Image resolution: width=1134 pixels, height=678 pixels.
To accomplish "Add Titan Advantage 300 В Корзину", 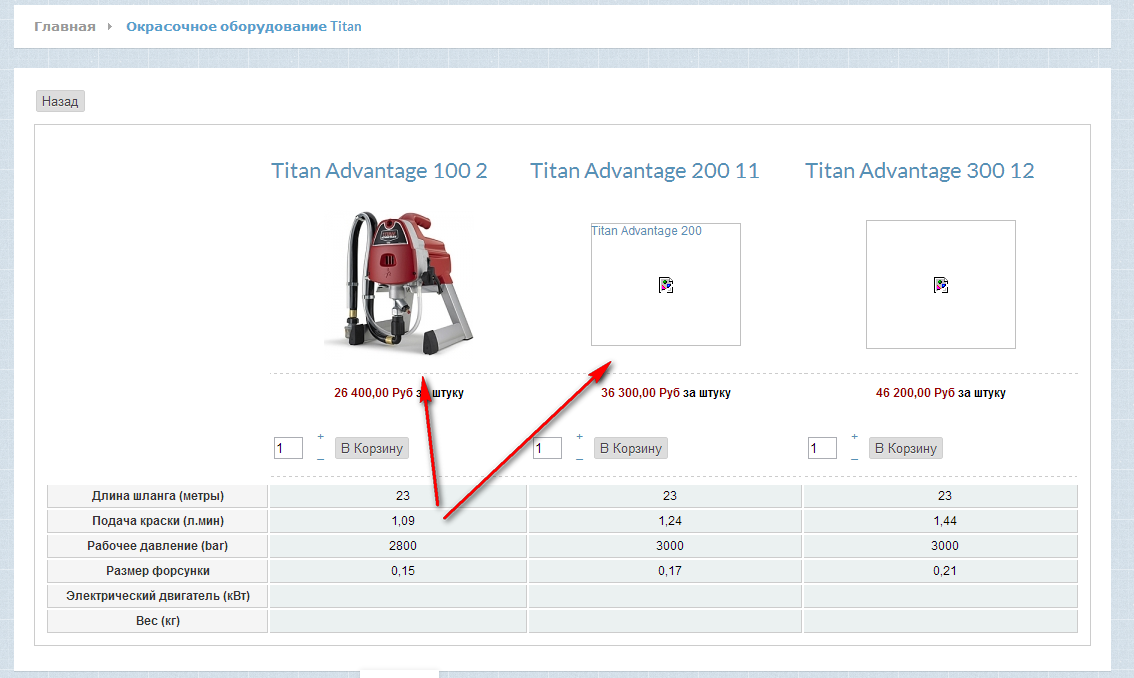I will pos(905,448).
